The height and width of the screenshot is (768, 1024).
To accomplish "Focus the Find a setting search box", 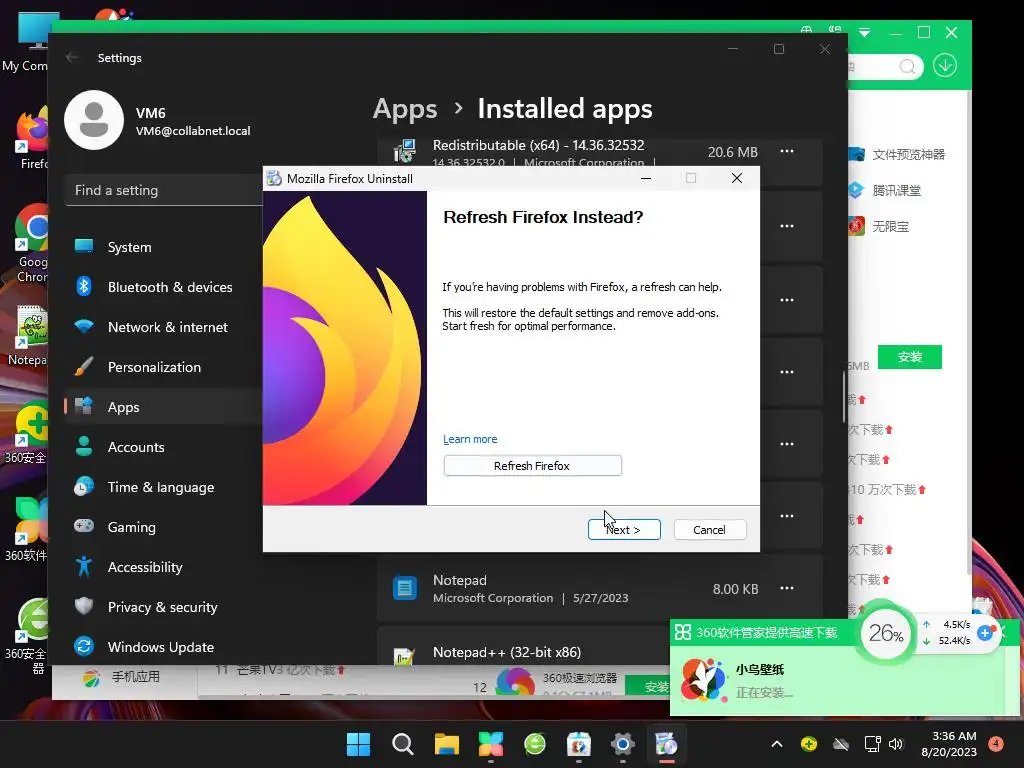I will coord(163,190).
